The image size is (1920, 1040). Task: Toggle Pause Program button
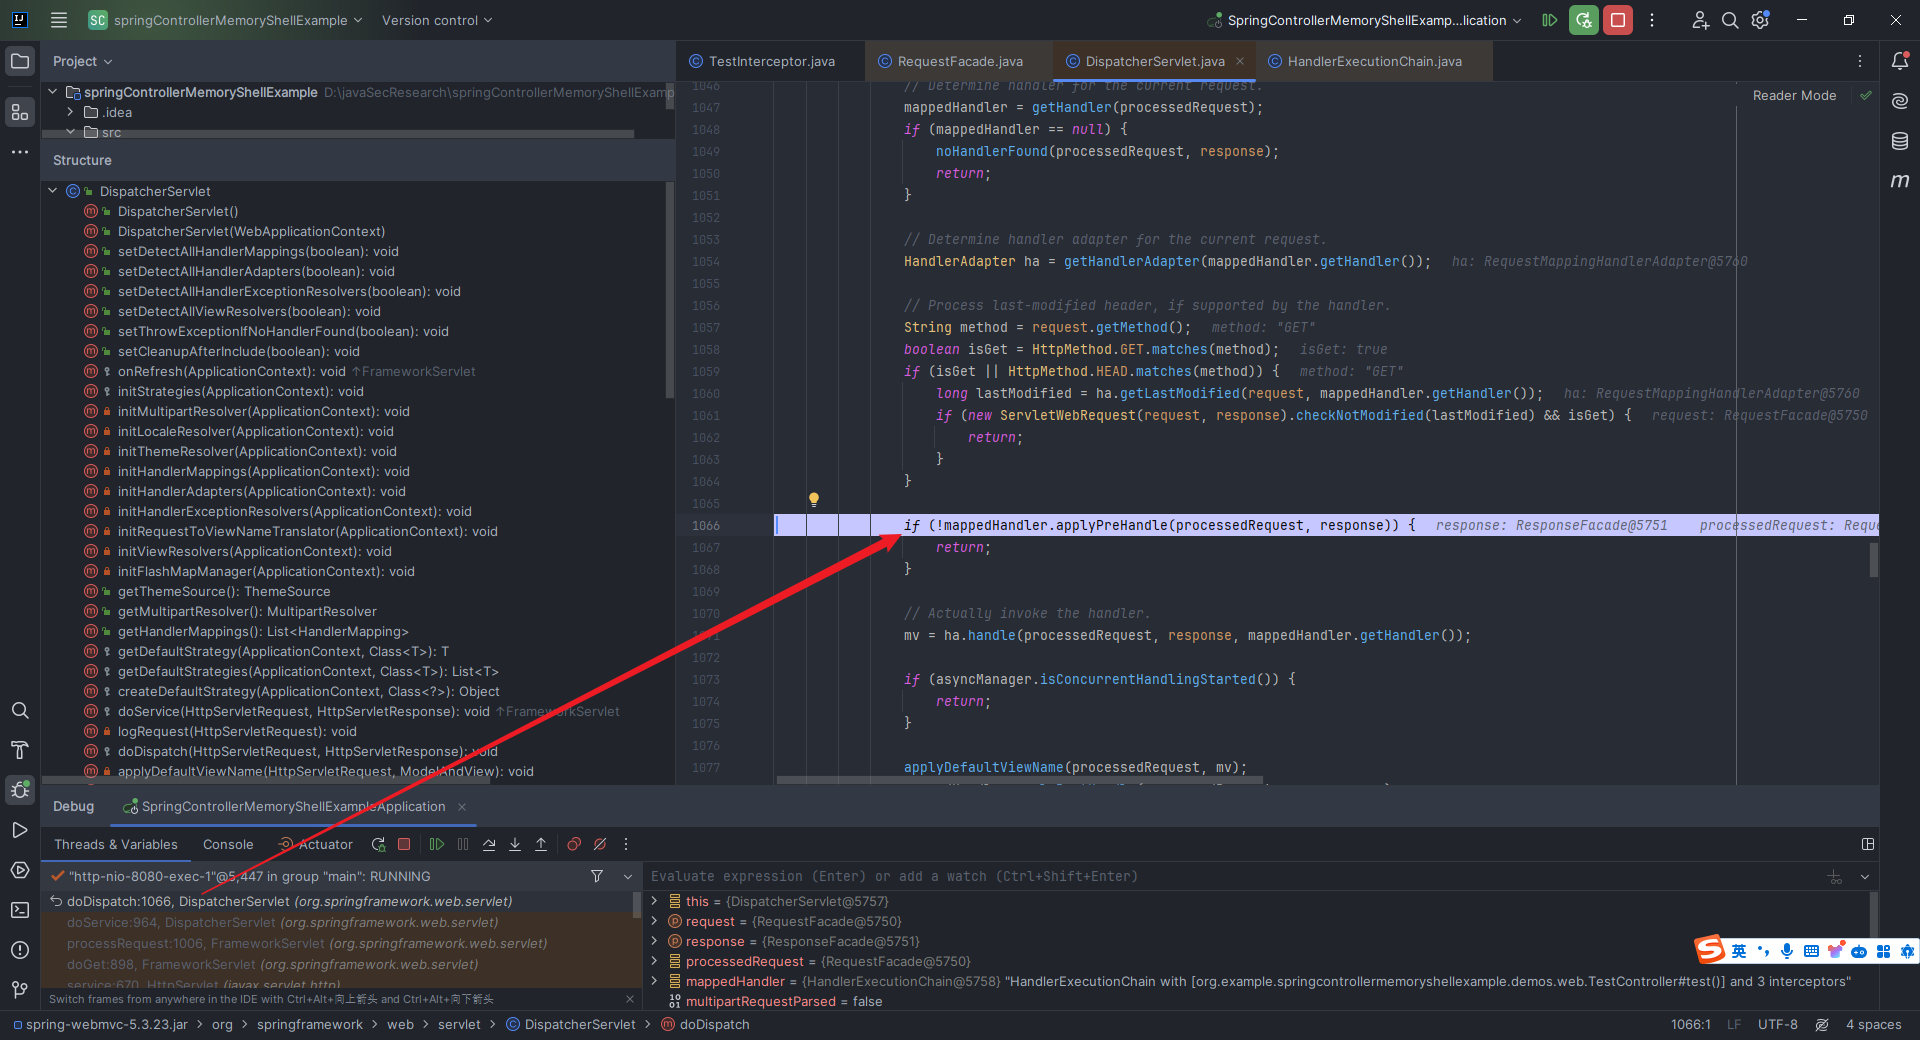[x=463, y=844]
